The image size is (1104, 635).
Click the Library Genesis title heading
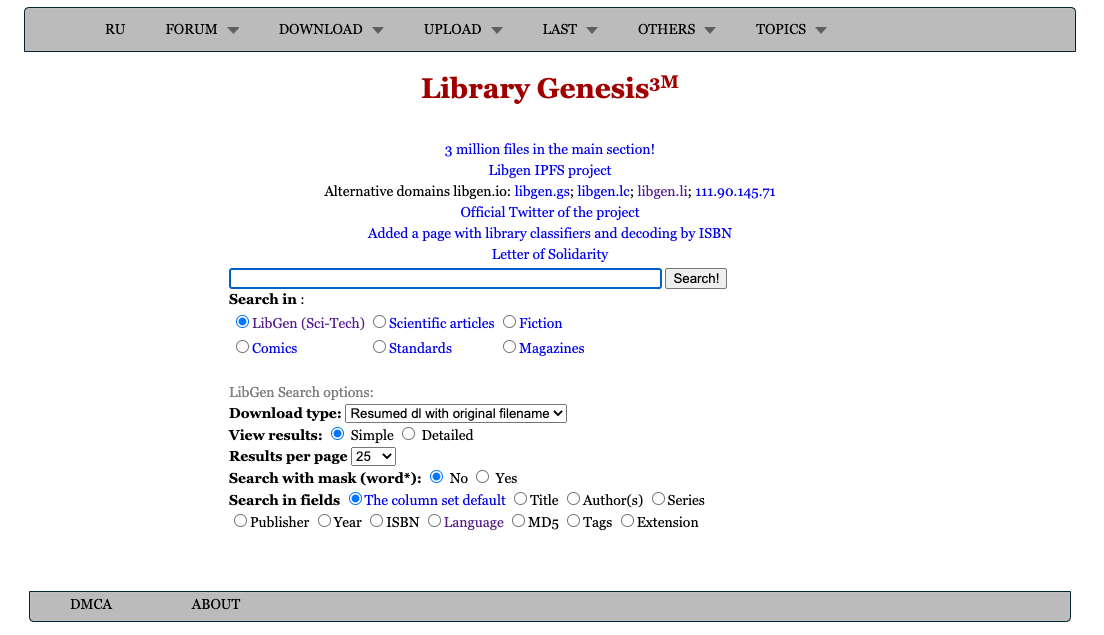point(550,88)
